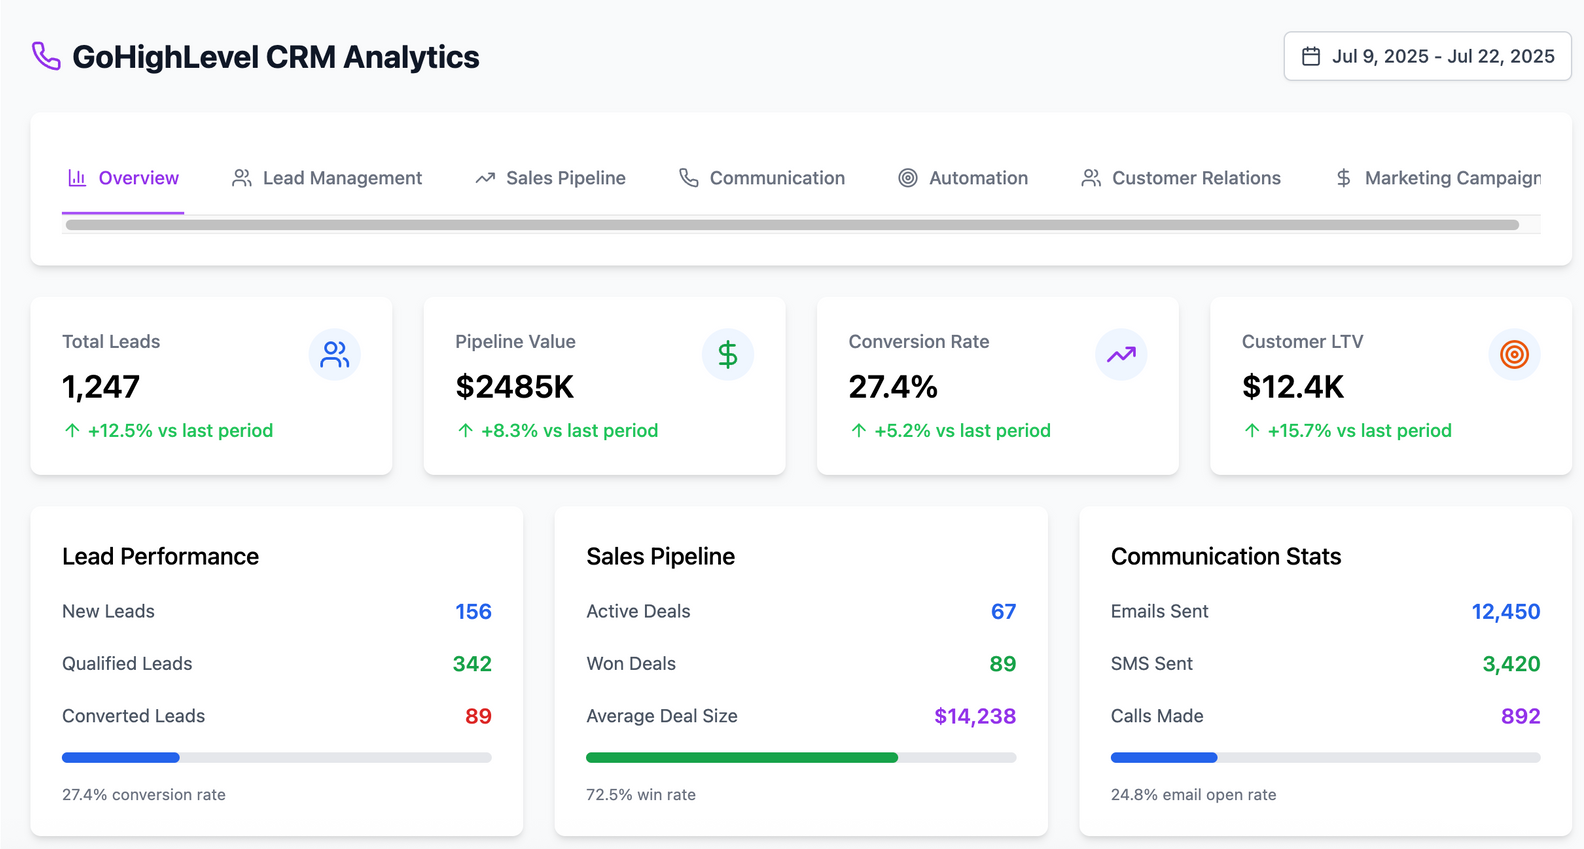Click the horizontal tab scrollbar

(792, 225)
